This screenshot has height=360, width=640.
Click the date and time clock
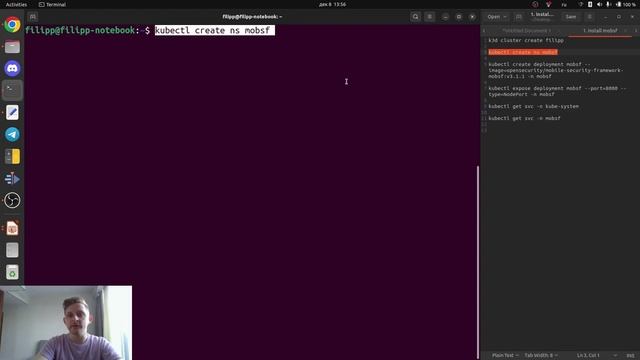[x=332, y=4]
